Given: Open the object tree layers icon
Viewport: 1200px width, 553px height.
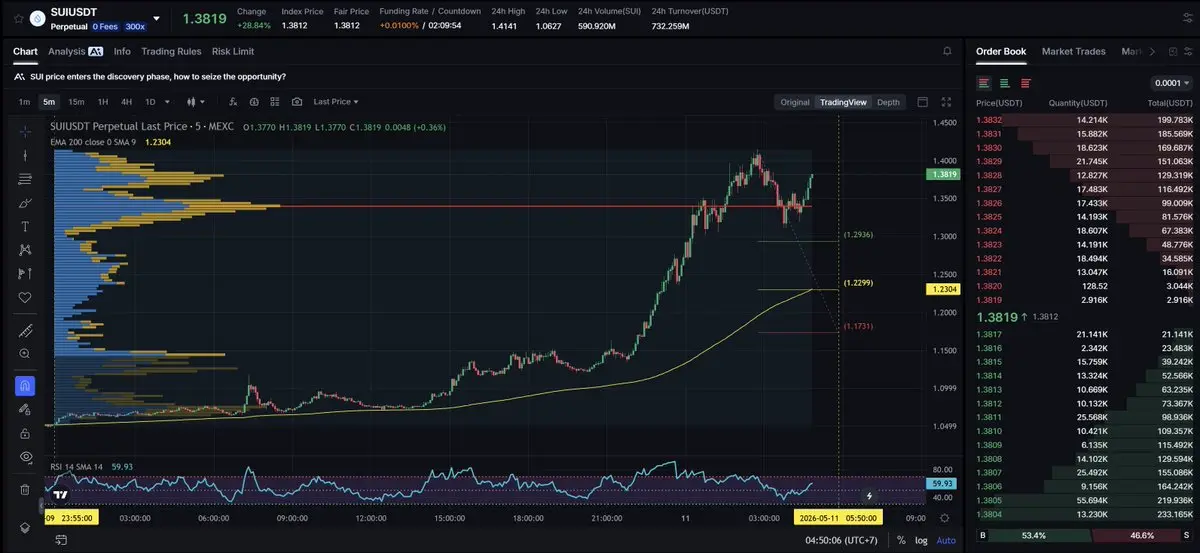Looking at the screenshot, I should click(x=25, y=528).
